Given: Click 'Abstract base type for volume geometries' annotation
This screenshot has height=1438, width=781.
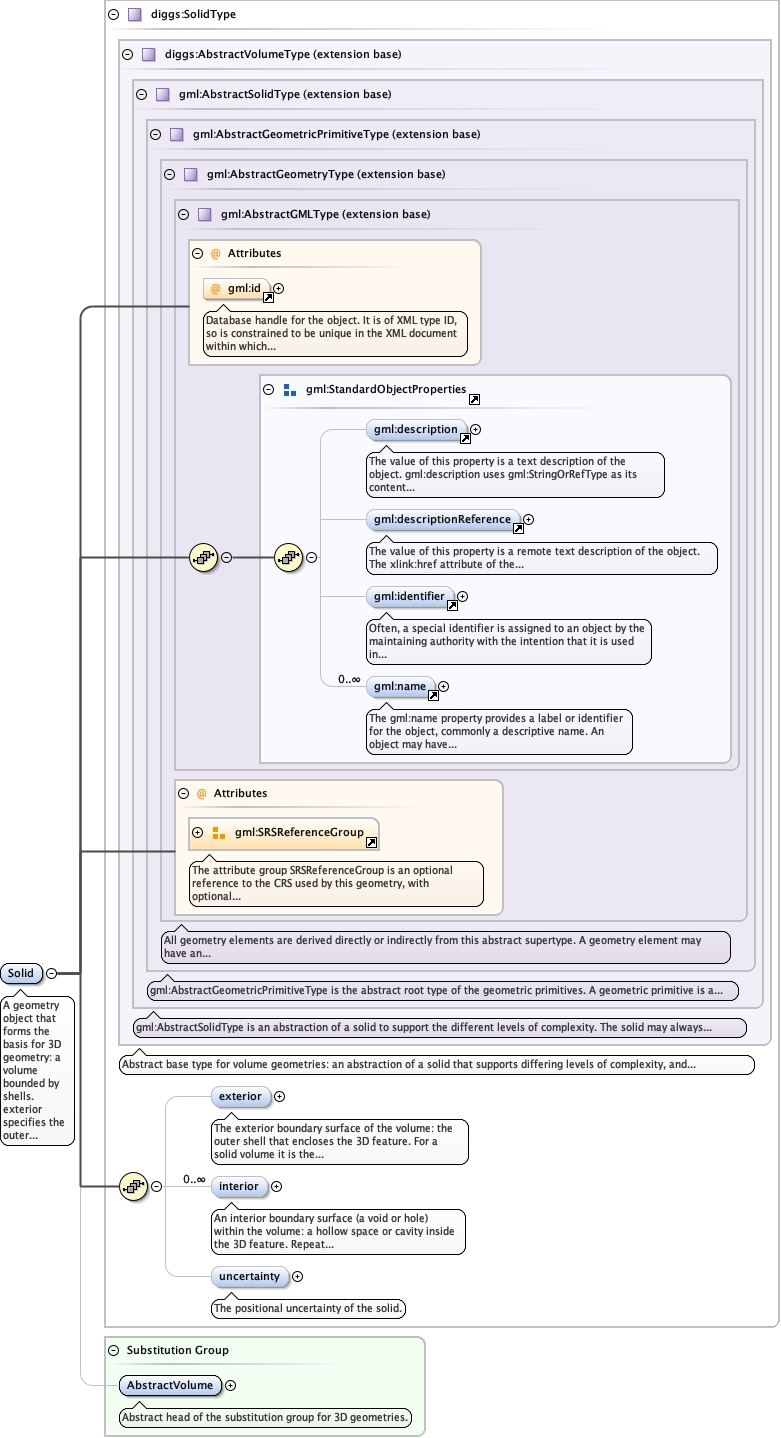Looking at the screenshot, I should point(436,1064).
